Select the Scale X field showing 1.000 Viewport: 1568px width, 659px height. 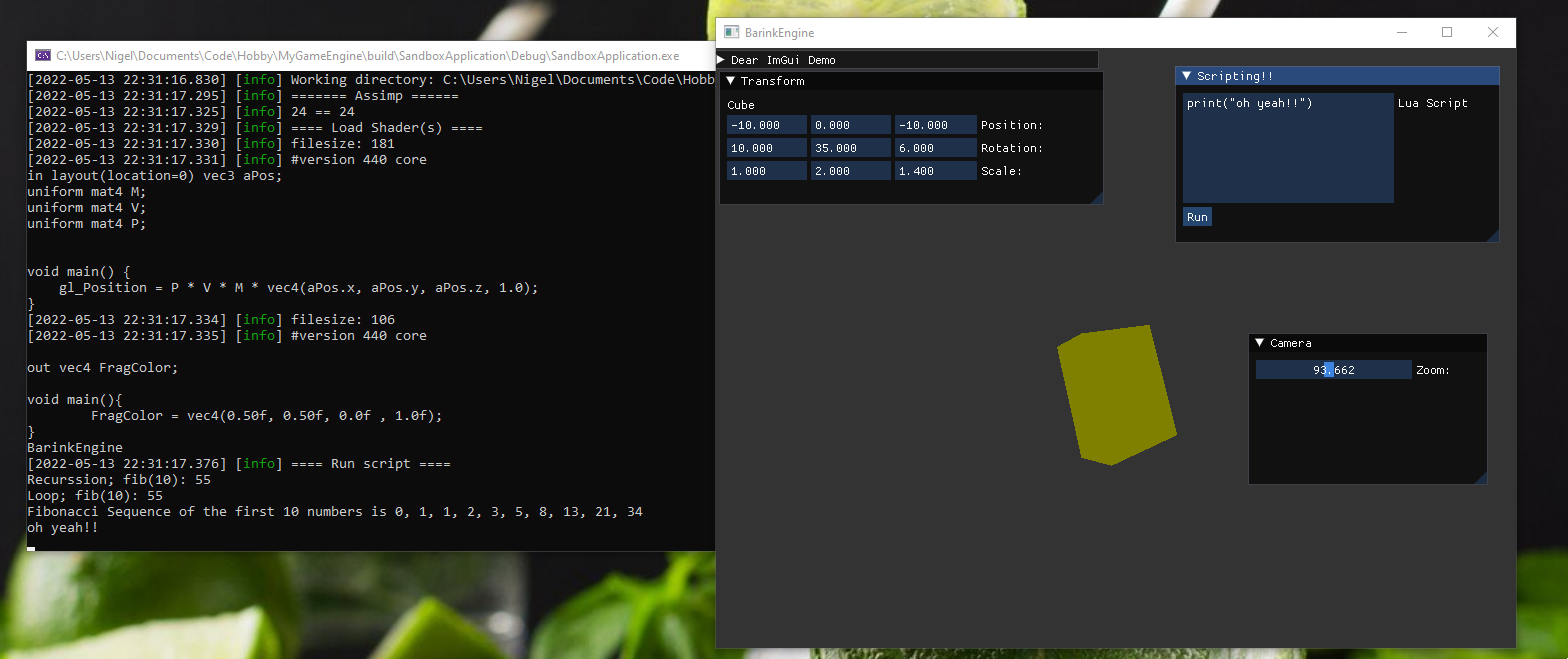point(767,171)
